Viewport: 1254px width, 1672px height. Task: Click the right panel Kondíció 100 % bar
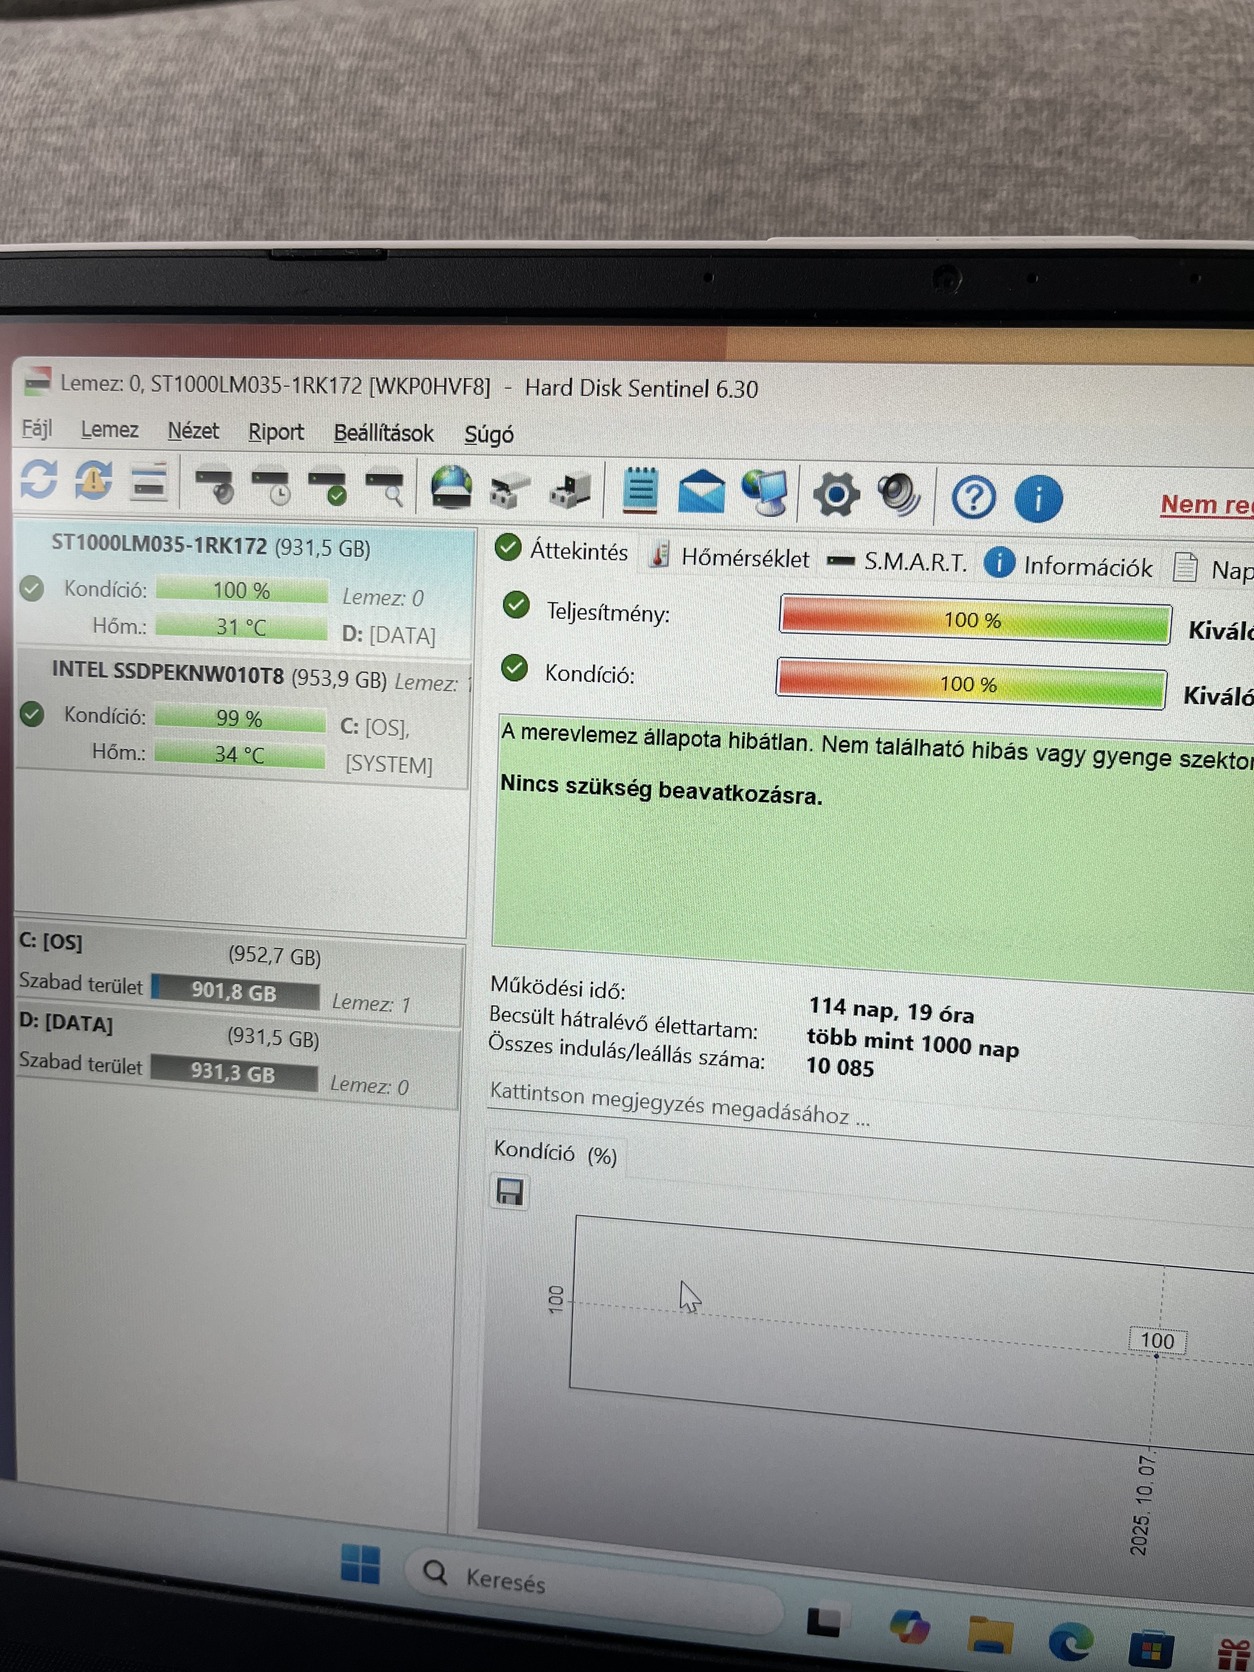(971, 684)
